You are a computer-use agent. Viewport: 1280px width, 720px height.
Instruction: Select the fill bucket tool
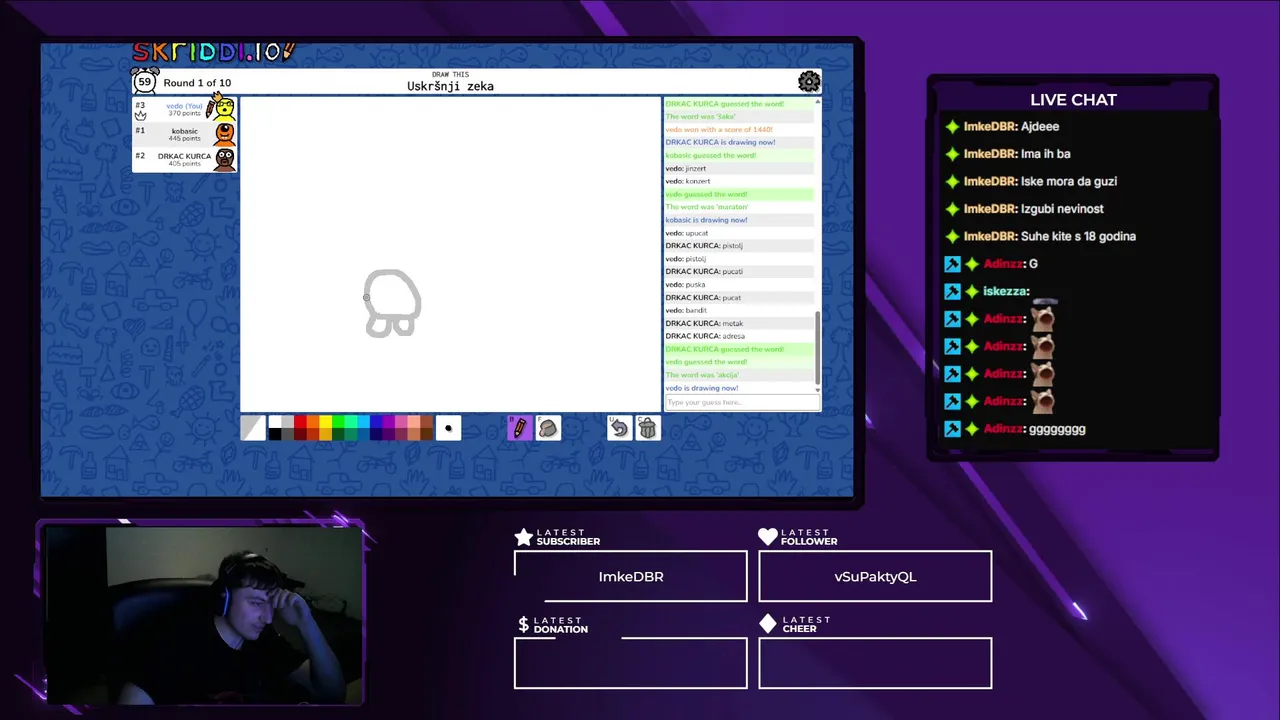[x=548, y=428]
